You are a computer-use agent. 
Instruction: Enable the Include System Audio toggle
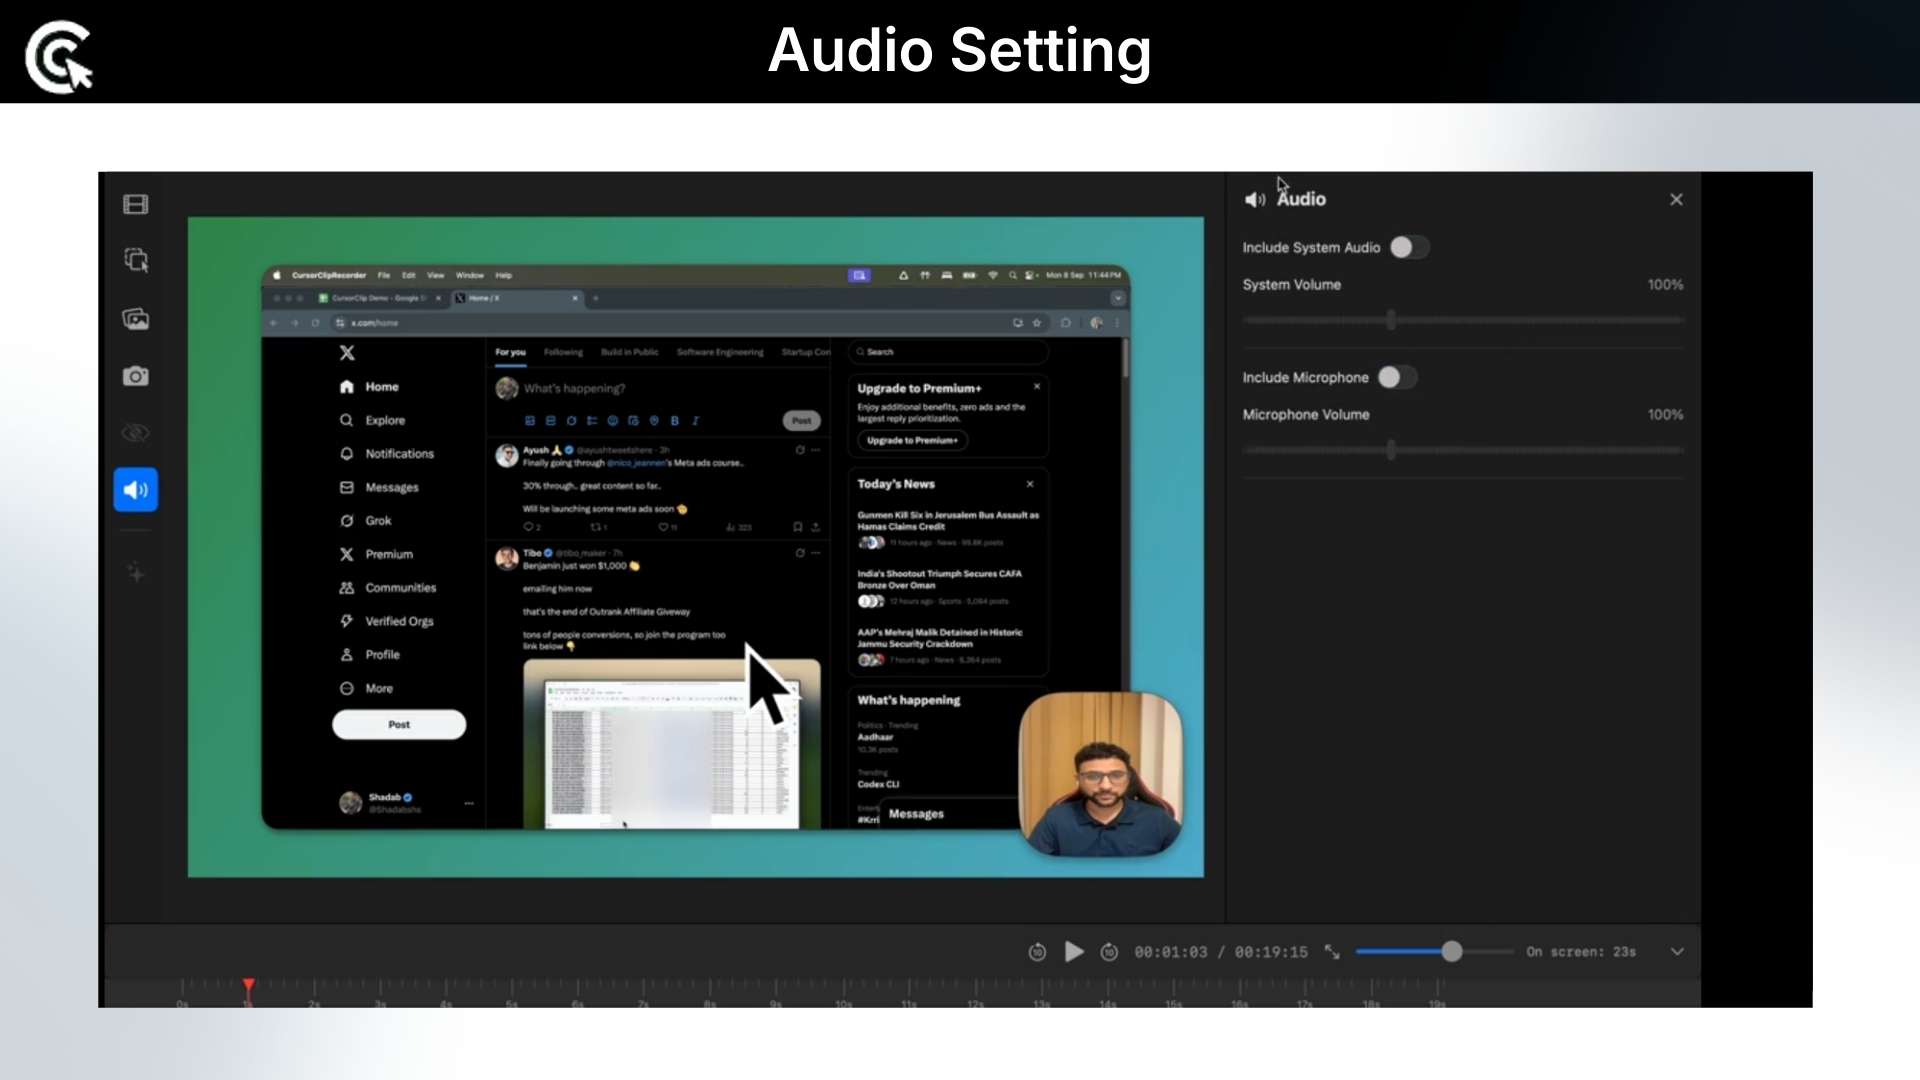tap(1409, 247)
